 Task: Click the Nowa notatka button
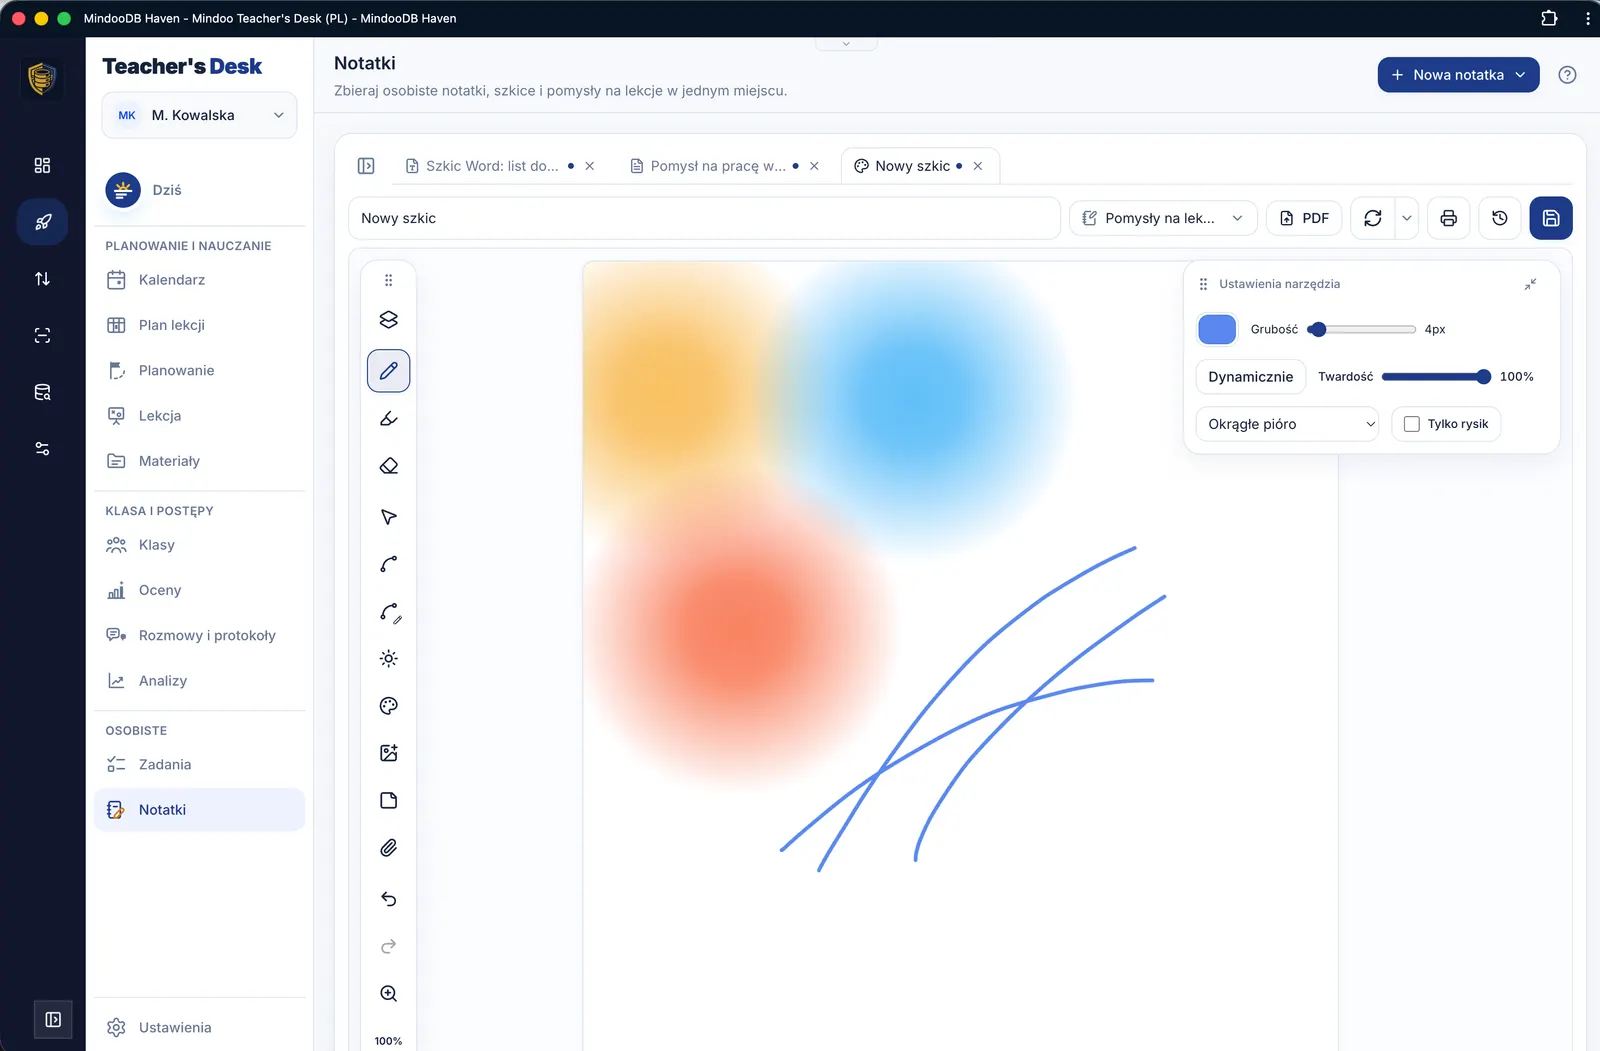[x=1458, y=75]
